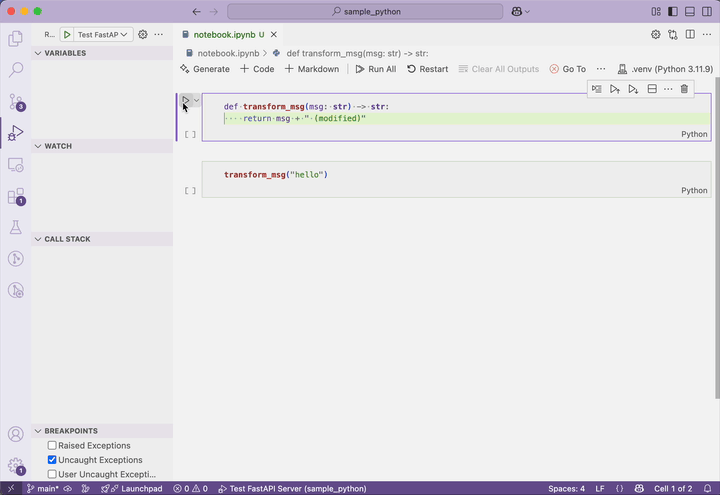Viewport: 720px width, 495px height.
Task: Enable the User Uncaught Exceptions checkbox
Action: (x=52, y=474)
